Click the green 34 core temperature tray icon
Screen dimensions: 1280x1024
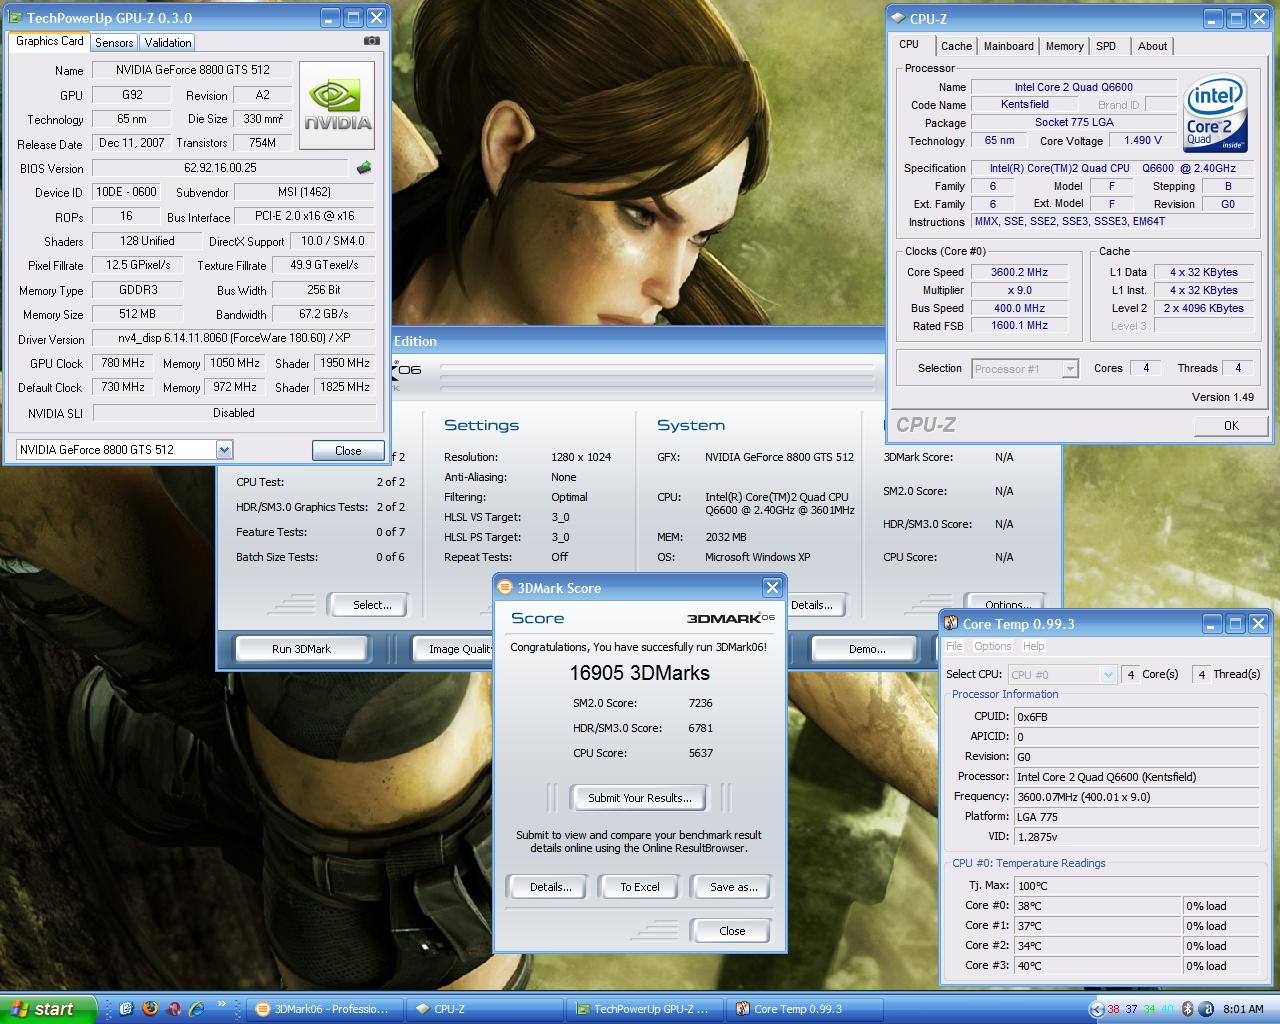tap(1150, 1009)
